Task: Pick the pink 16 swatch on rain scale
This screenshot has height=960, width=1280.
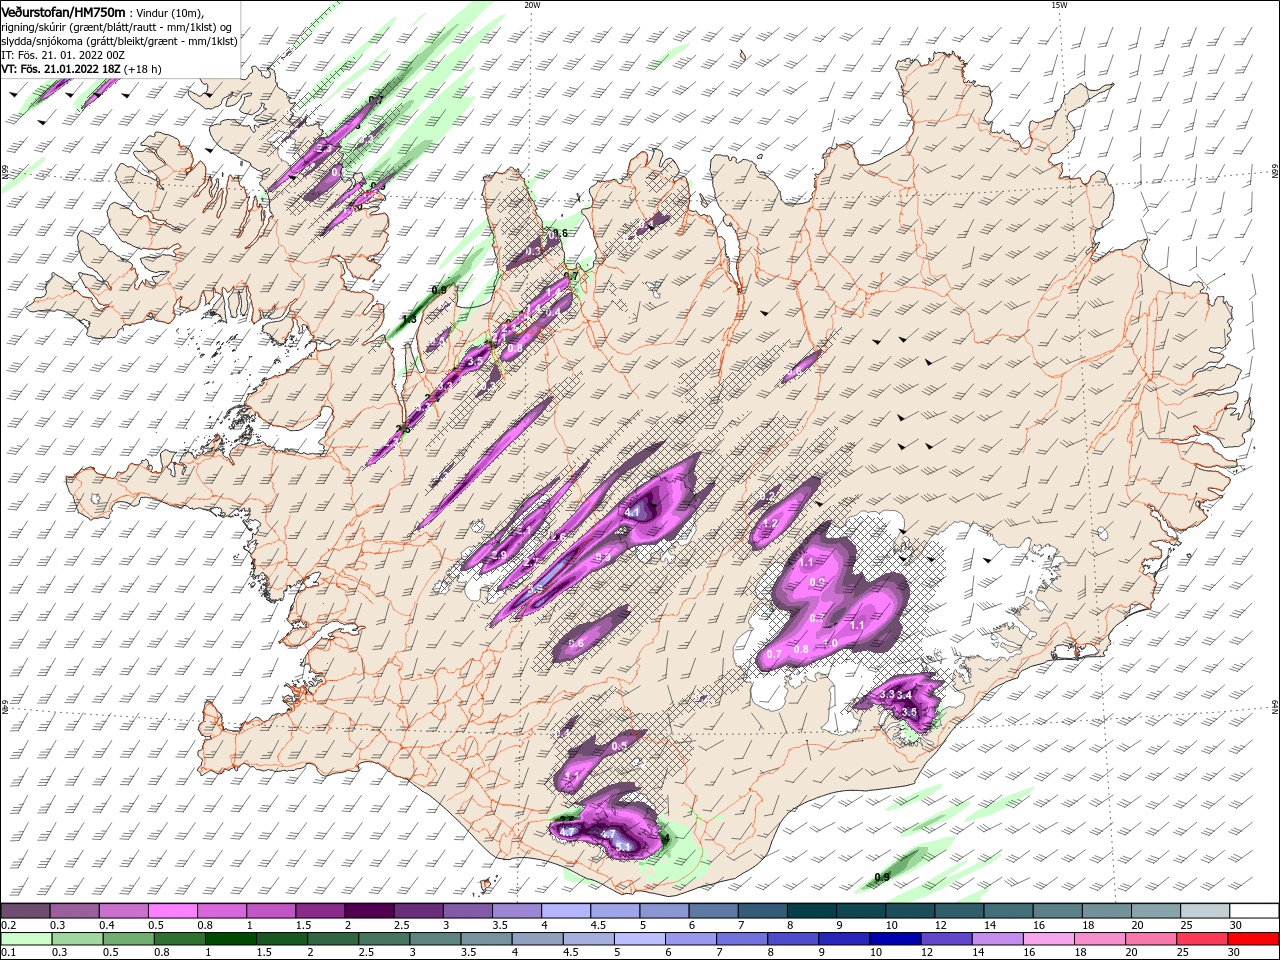Action: (1048, 939)
